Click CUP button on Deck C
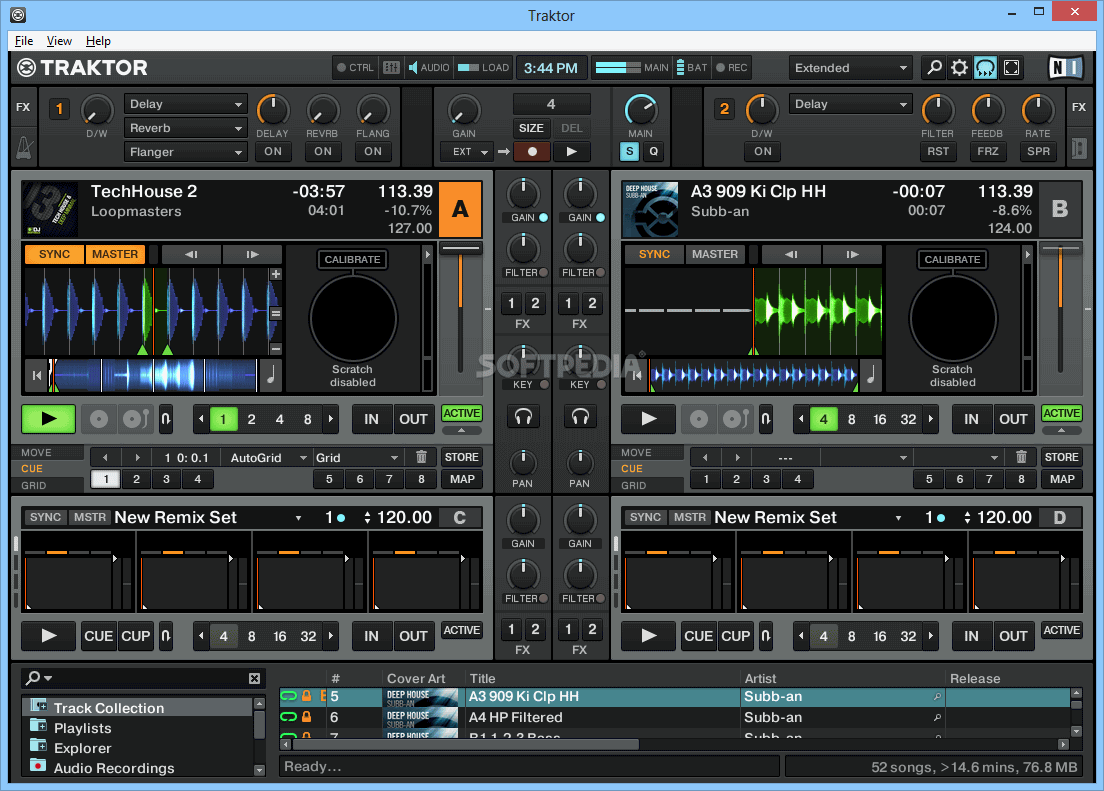Screen dimensions: 1104x791 (x=135, y=636)
